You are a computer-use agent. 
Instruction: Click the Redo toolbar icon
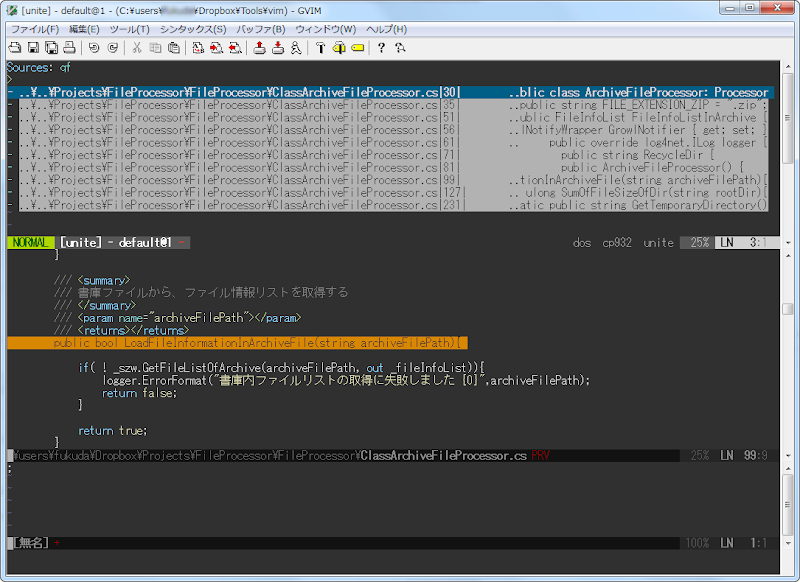[x=113, y=48]
